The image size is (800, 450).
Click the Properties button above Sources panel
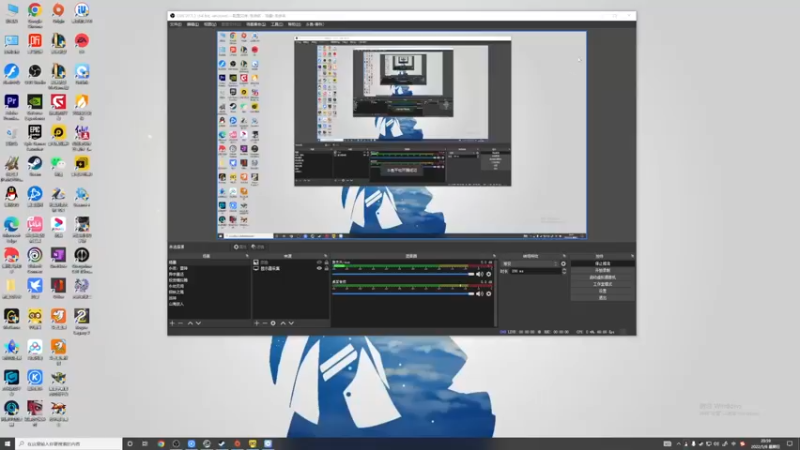[240, 247]
